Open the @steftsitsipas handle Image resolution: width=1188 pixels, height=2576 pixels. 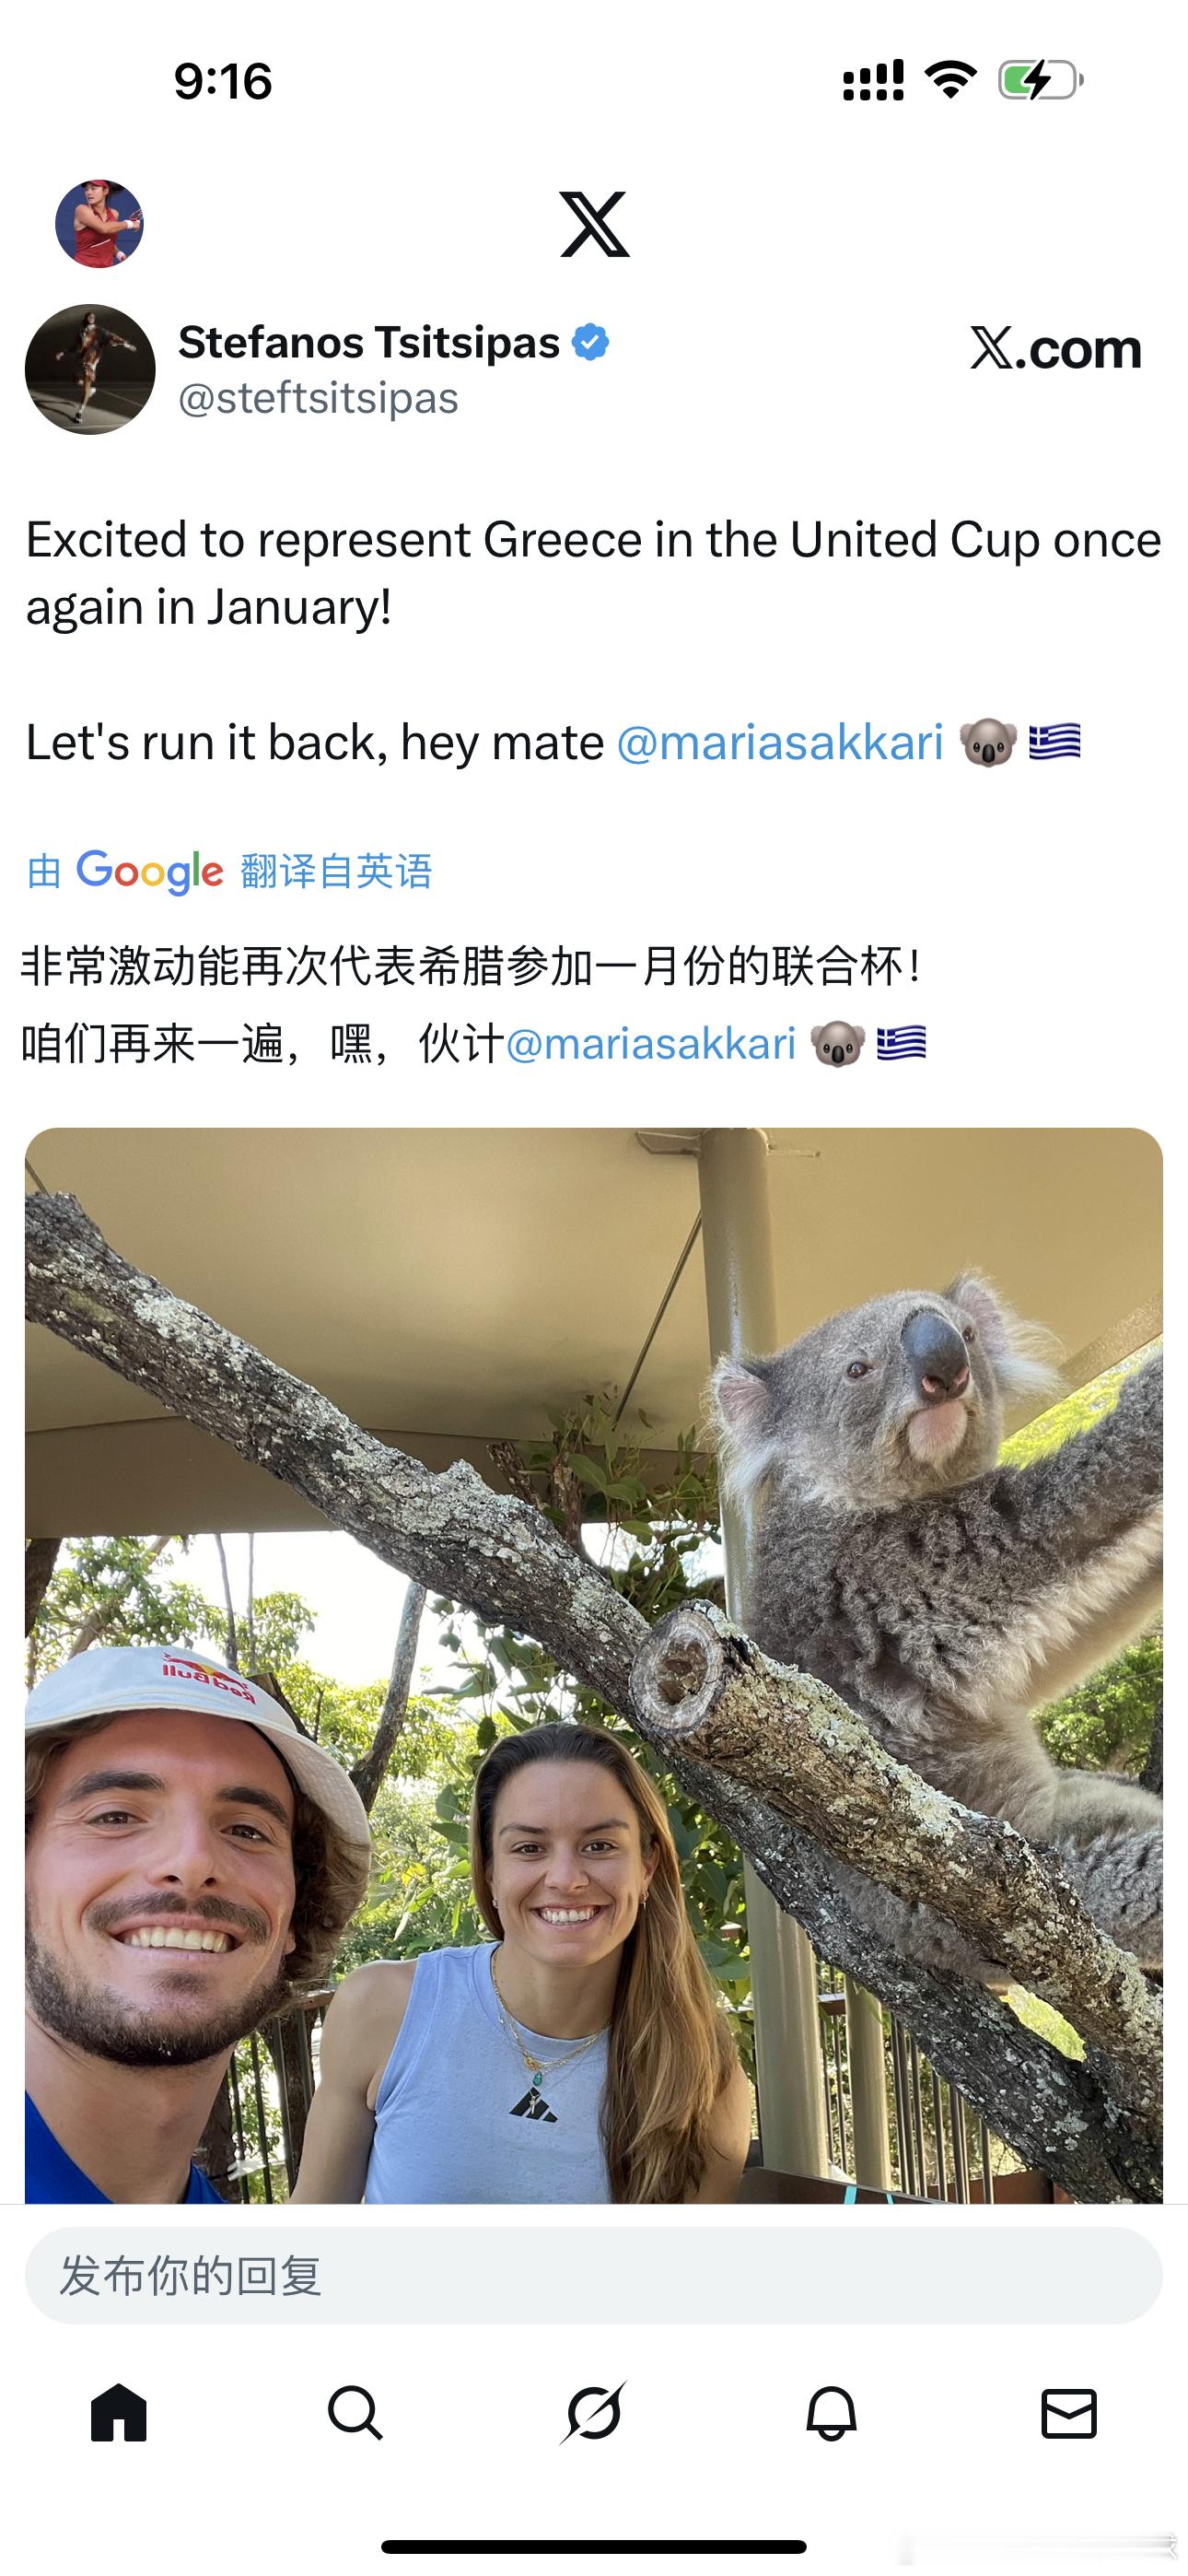pyautogui.click(x=318, y=398)
